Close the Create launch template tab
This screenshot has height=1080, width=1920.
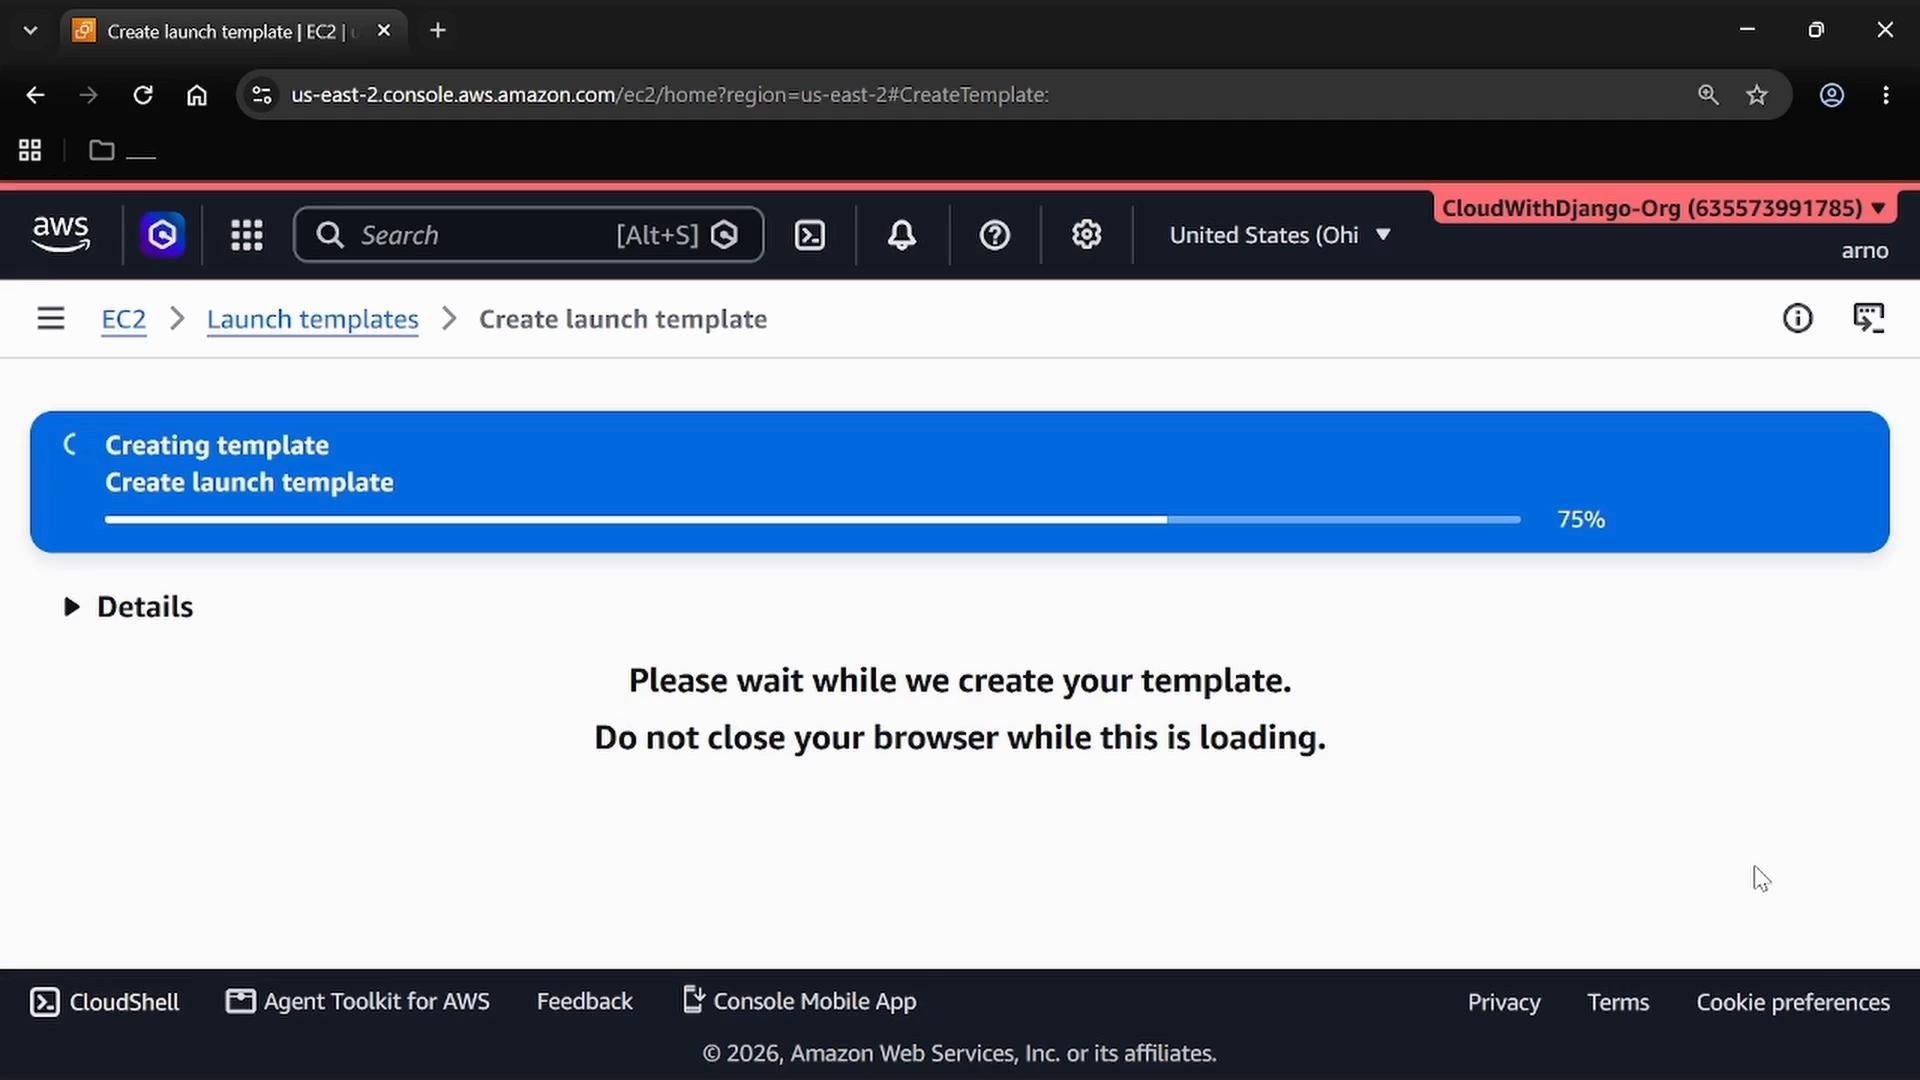click(x=384, y=31)
